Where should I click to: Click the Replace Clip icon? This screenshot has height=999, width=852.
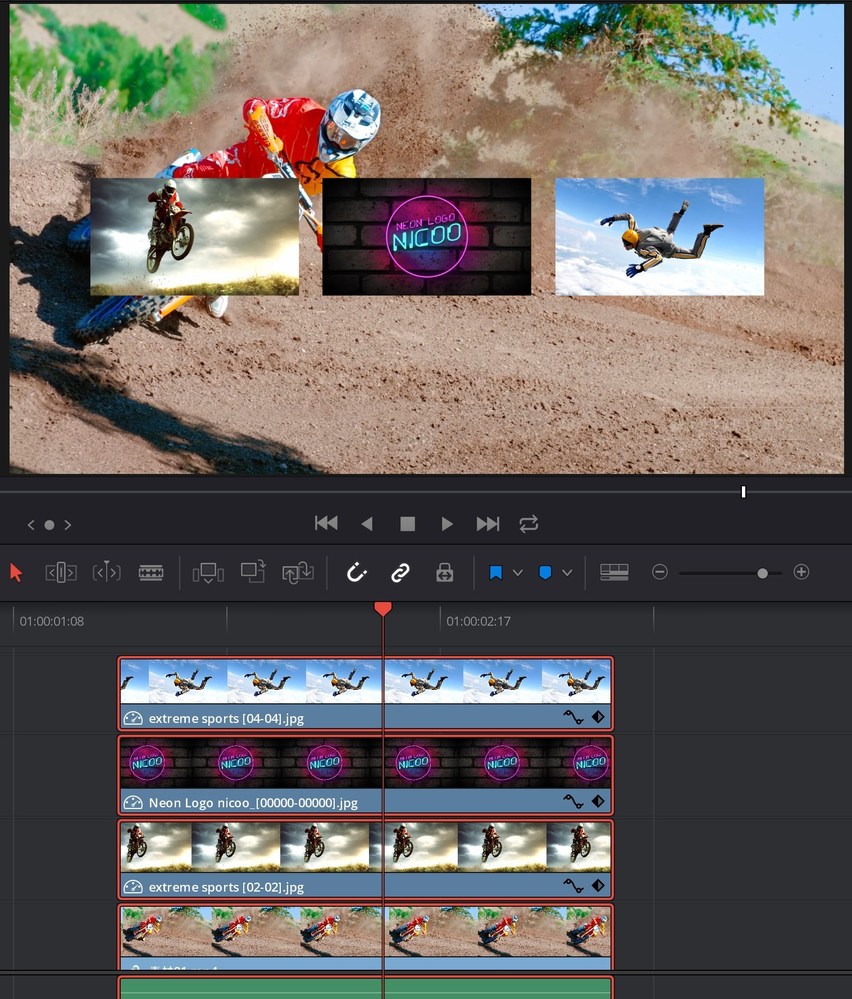click(298, 572)
